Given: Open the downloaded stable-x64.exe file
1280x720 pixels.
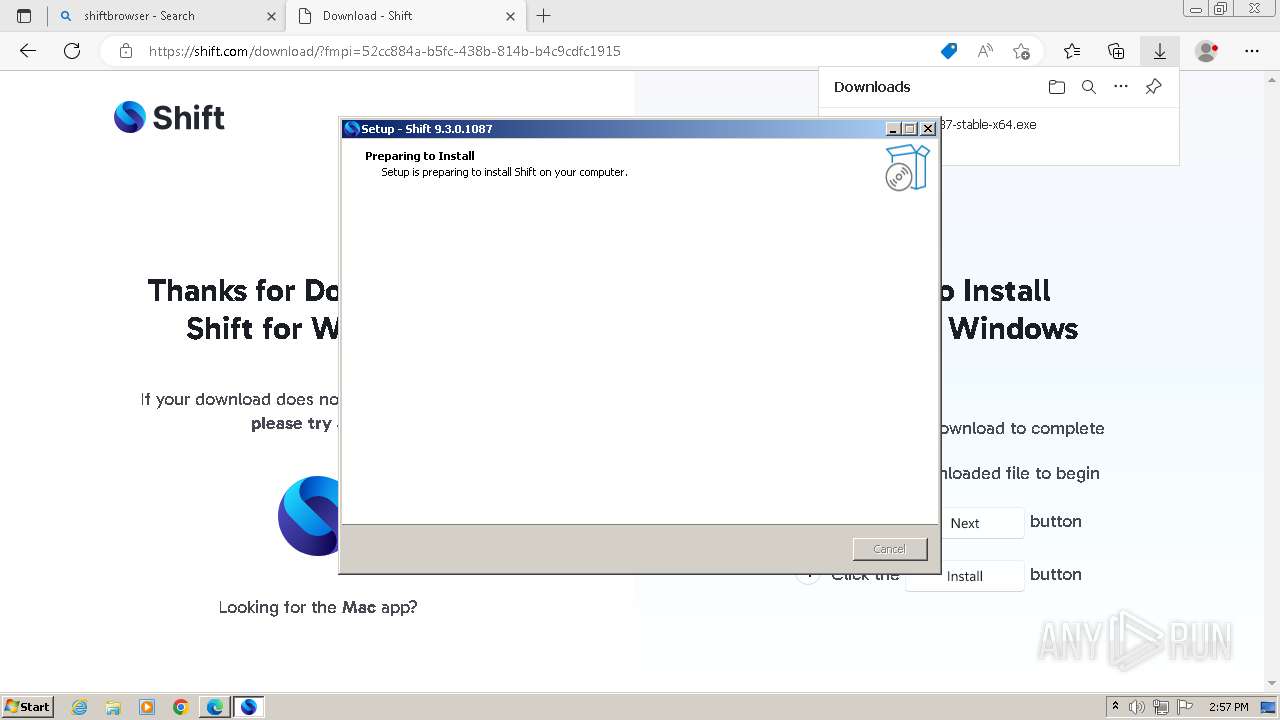Looking at the screenshot, I should coord(988,125).
